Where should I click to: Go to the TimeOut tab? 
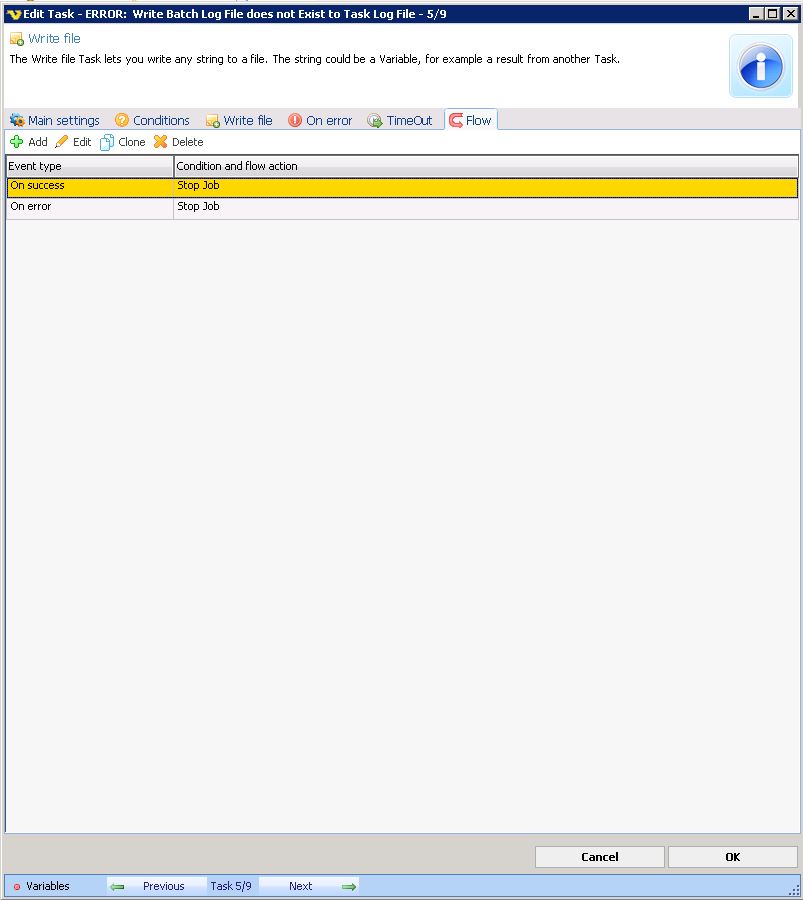pyautogui.click(x=400, y=120)
